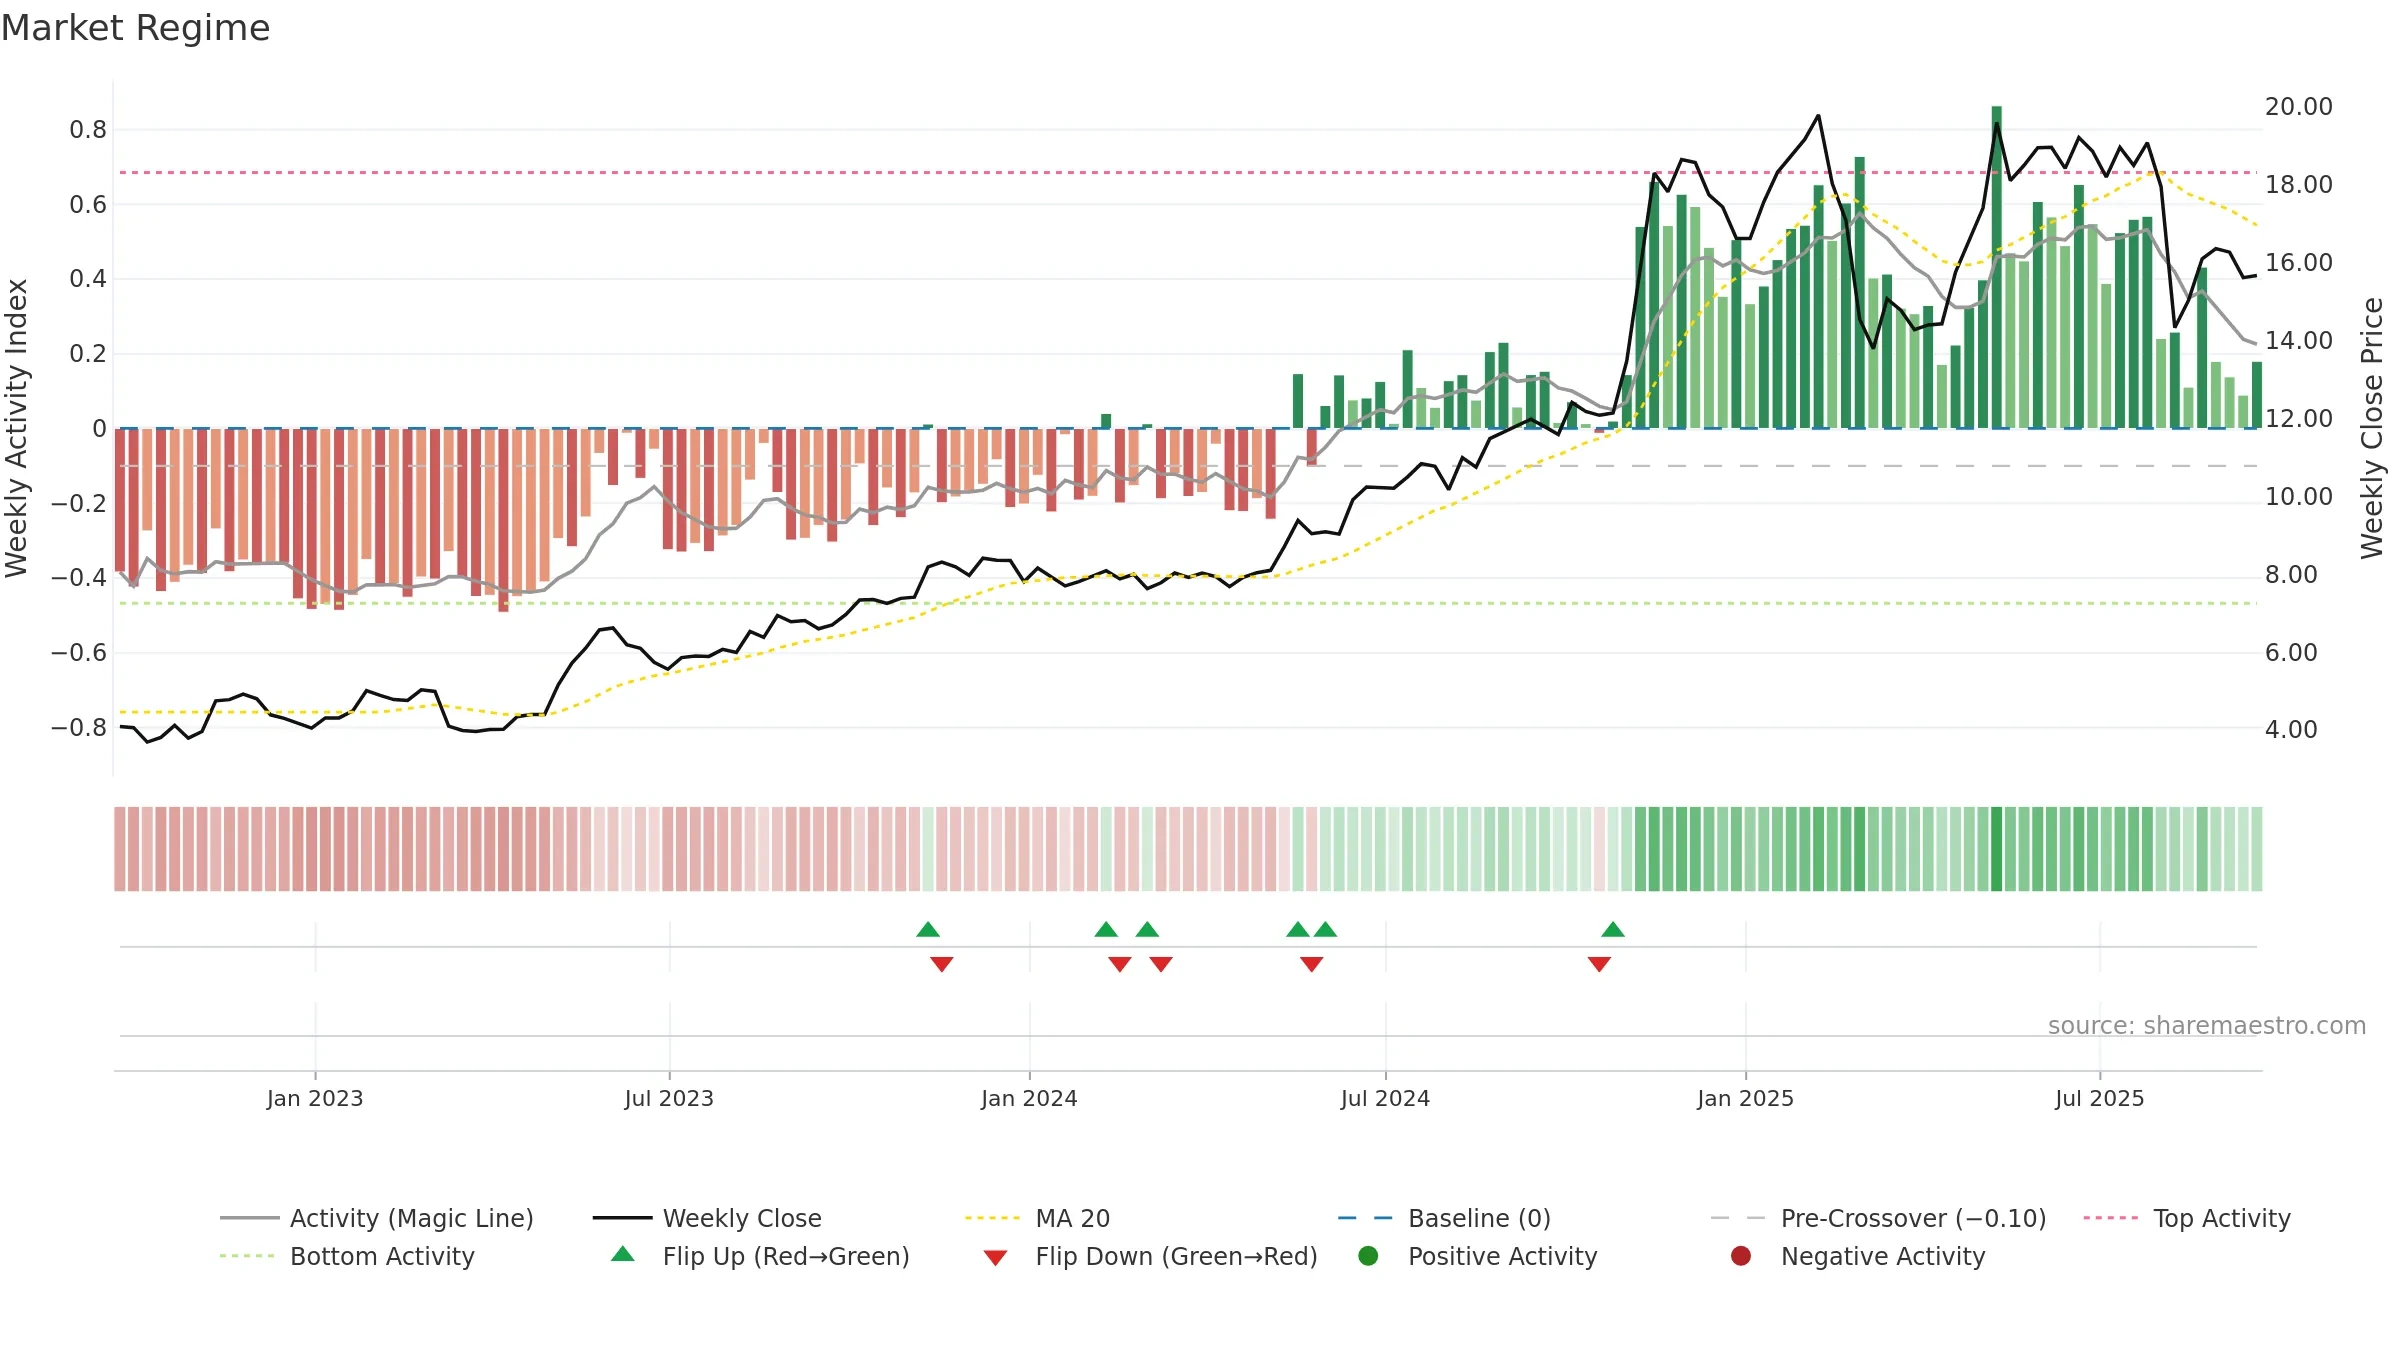This screenshot has height=1350, width=2400.
Task: Click the Weekly Activity Index axis title
Action: [x=16, y=428]
